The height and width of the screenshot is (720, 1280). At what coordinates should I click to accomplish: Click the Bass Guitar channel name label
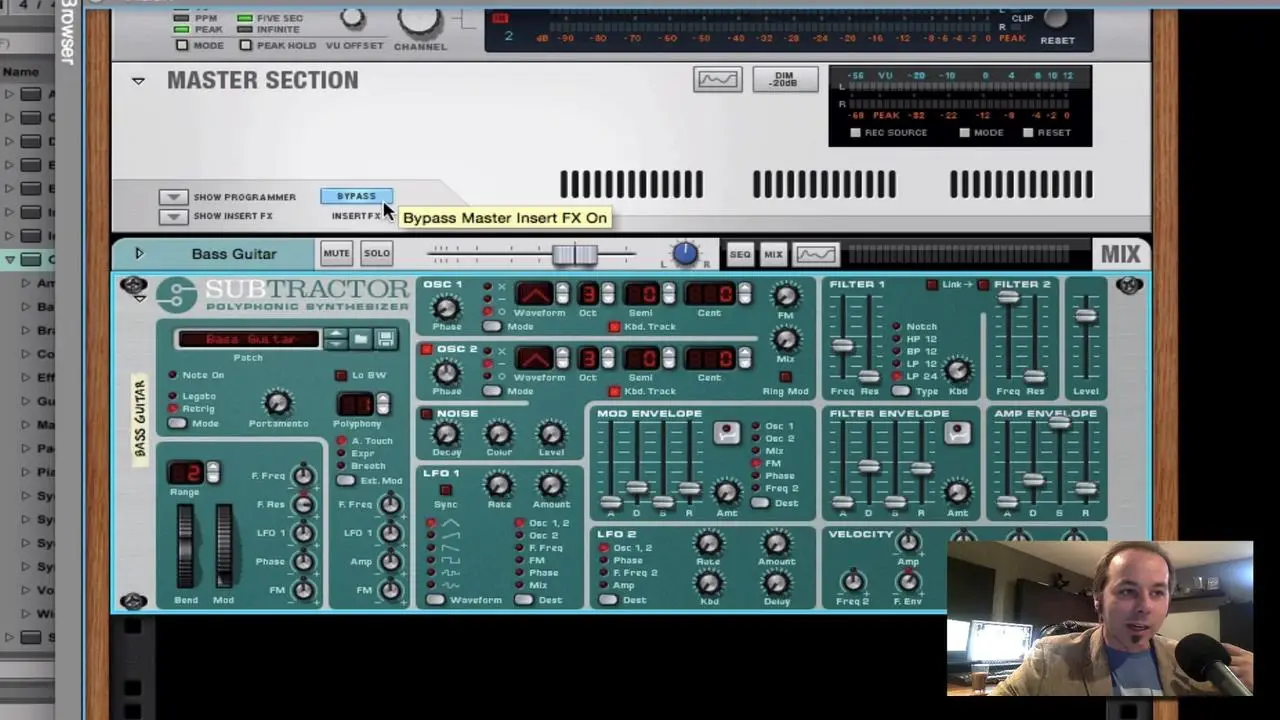[234, 254]
